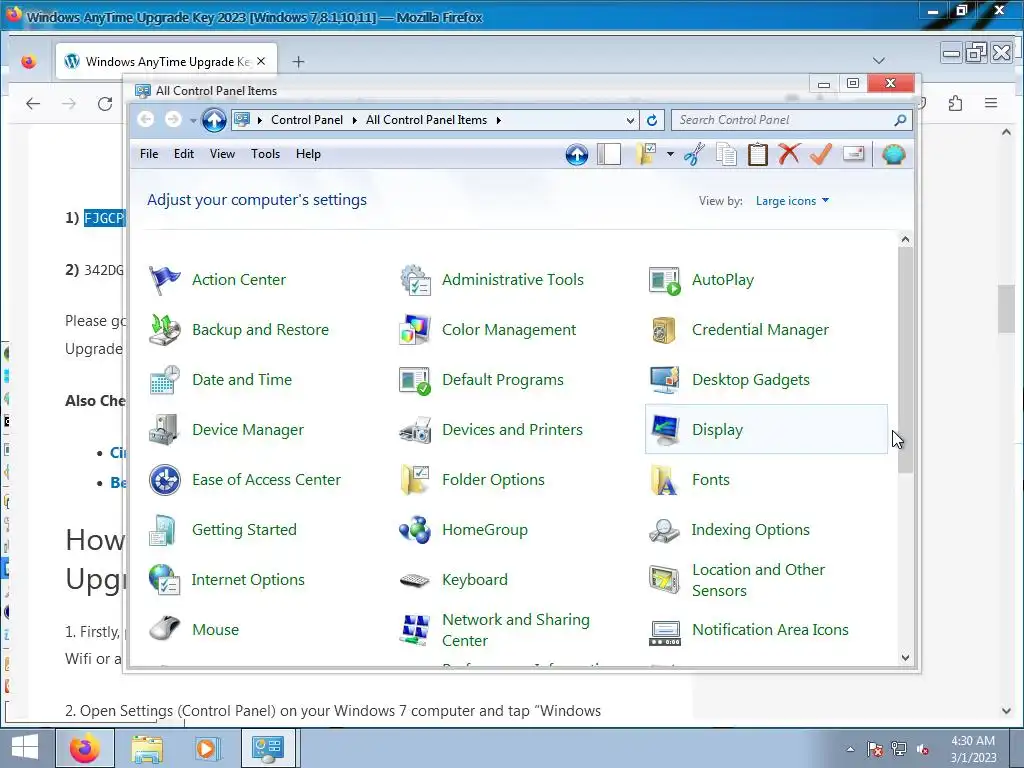1024x768 pixels.
Task: Click the clipboard Paste toolbar icon
Action: point(758,155)
